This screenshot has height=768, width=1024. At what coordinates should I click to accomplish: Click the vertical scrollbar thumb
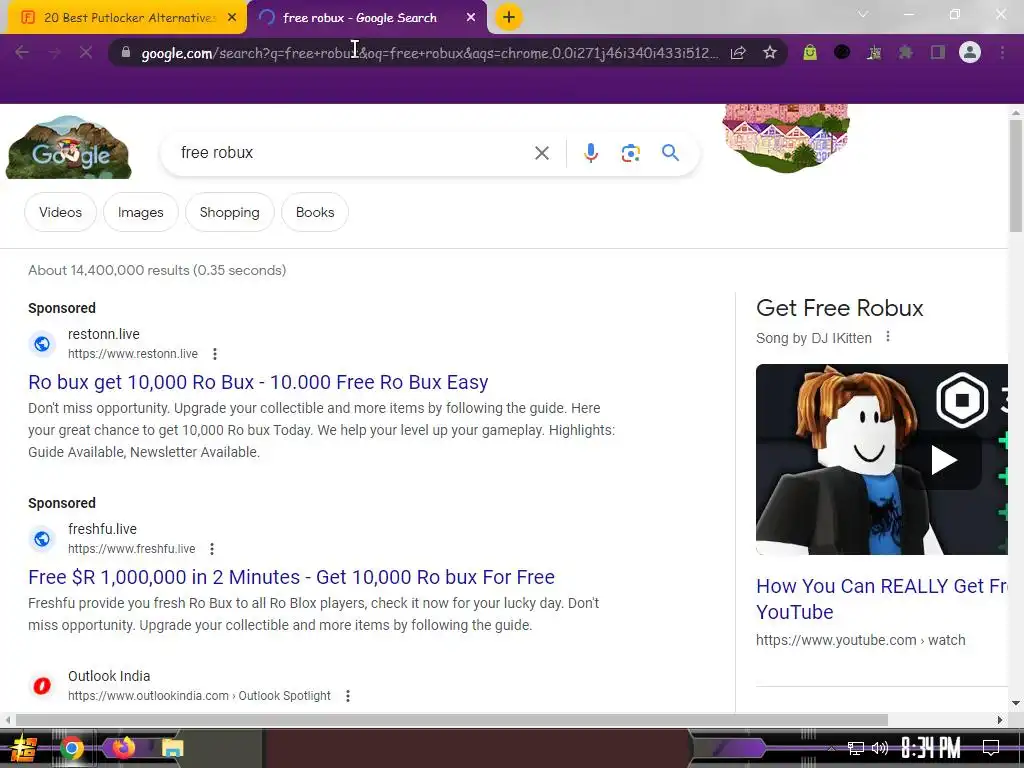(x=1016, y=175)
